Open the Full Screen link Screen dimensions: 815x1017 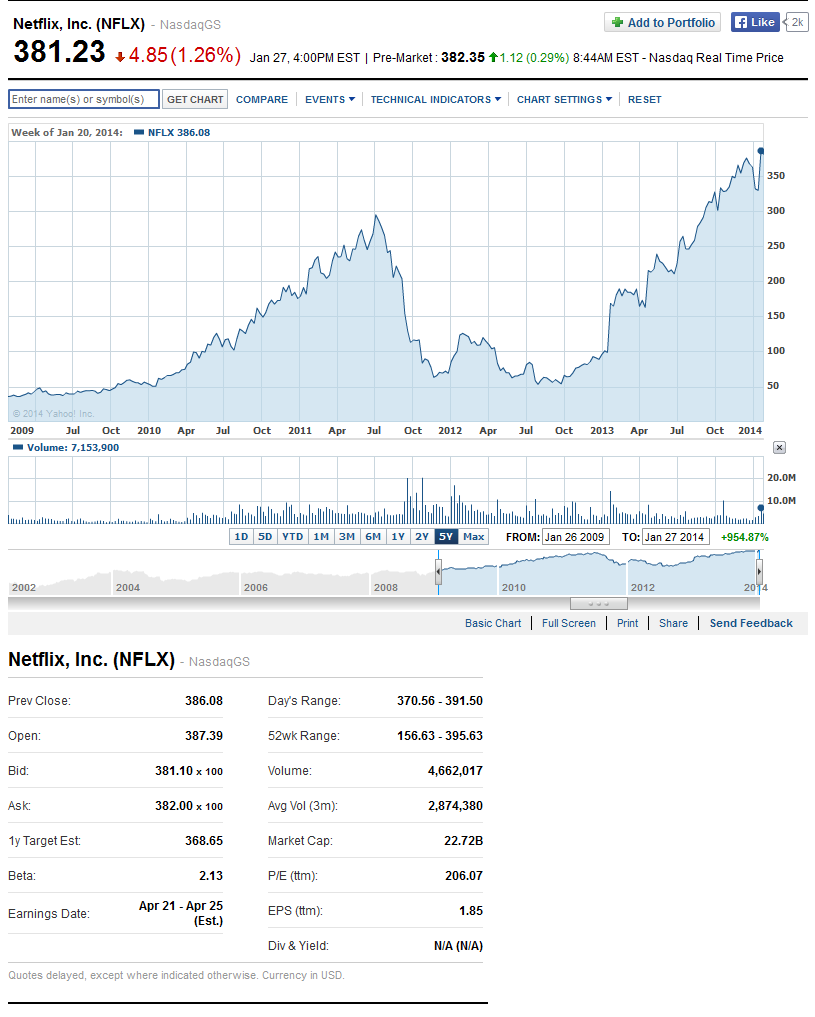pyautogui.click(x=569, y=623)
